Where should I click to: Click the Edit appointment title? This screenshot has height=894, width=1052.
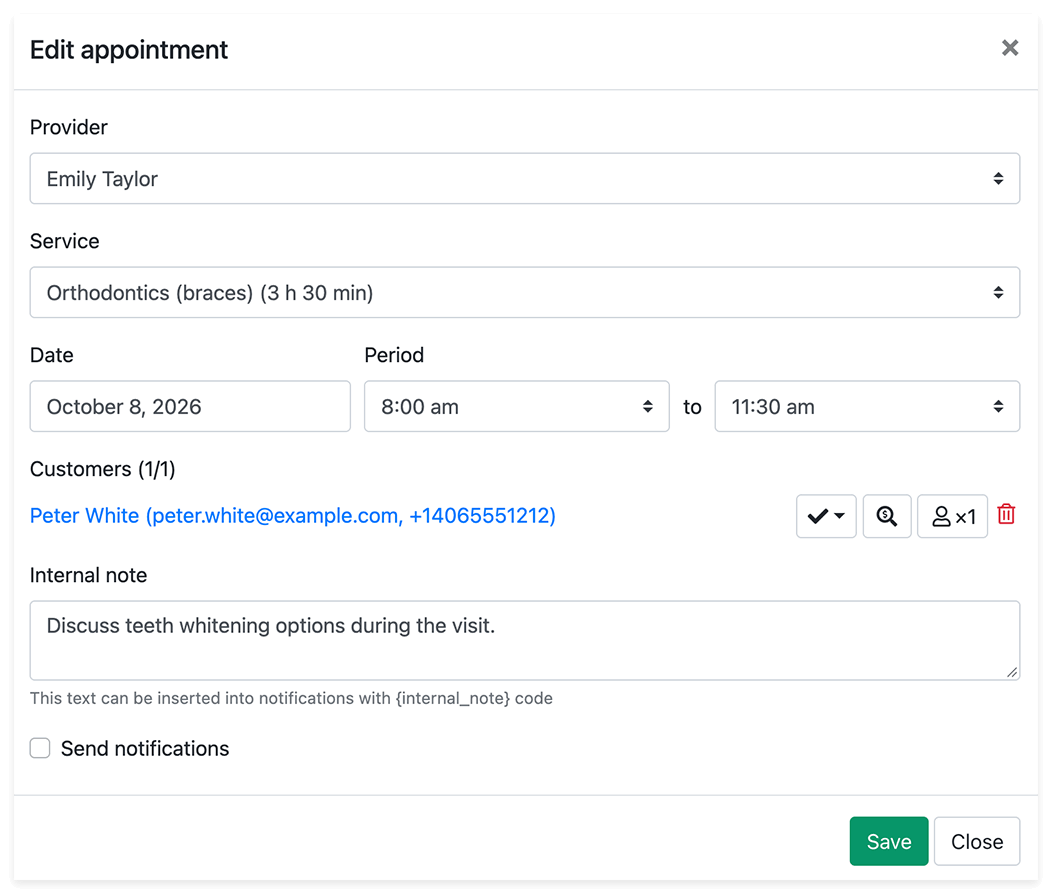click(x=129, y=50)
